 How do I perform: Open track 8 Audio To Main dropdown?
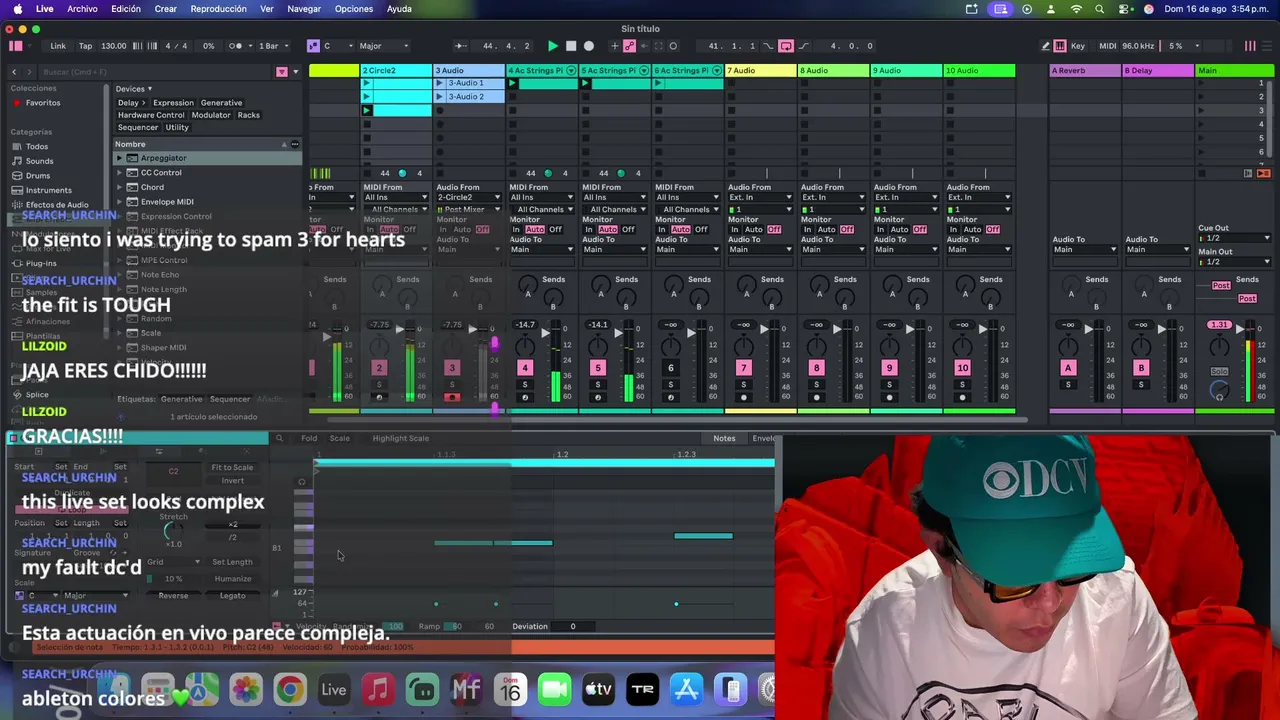pyautogui.click(x=833, y=250)
